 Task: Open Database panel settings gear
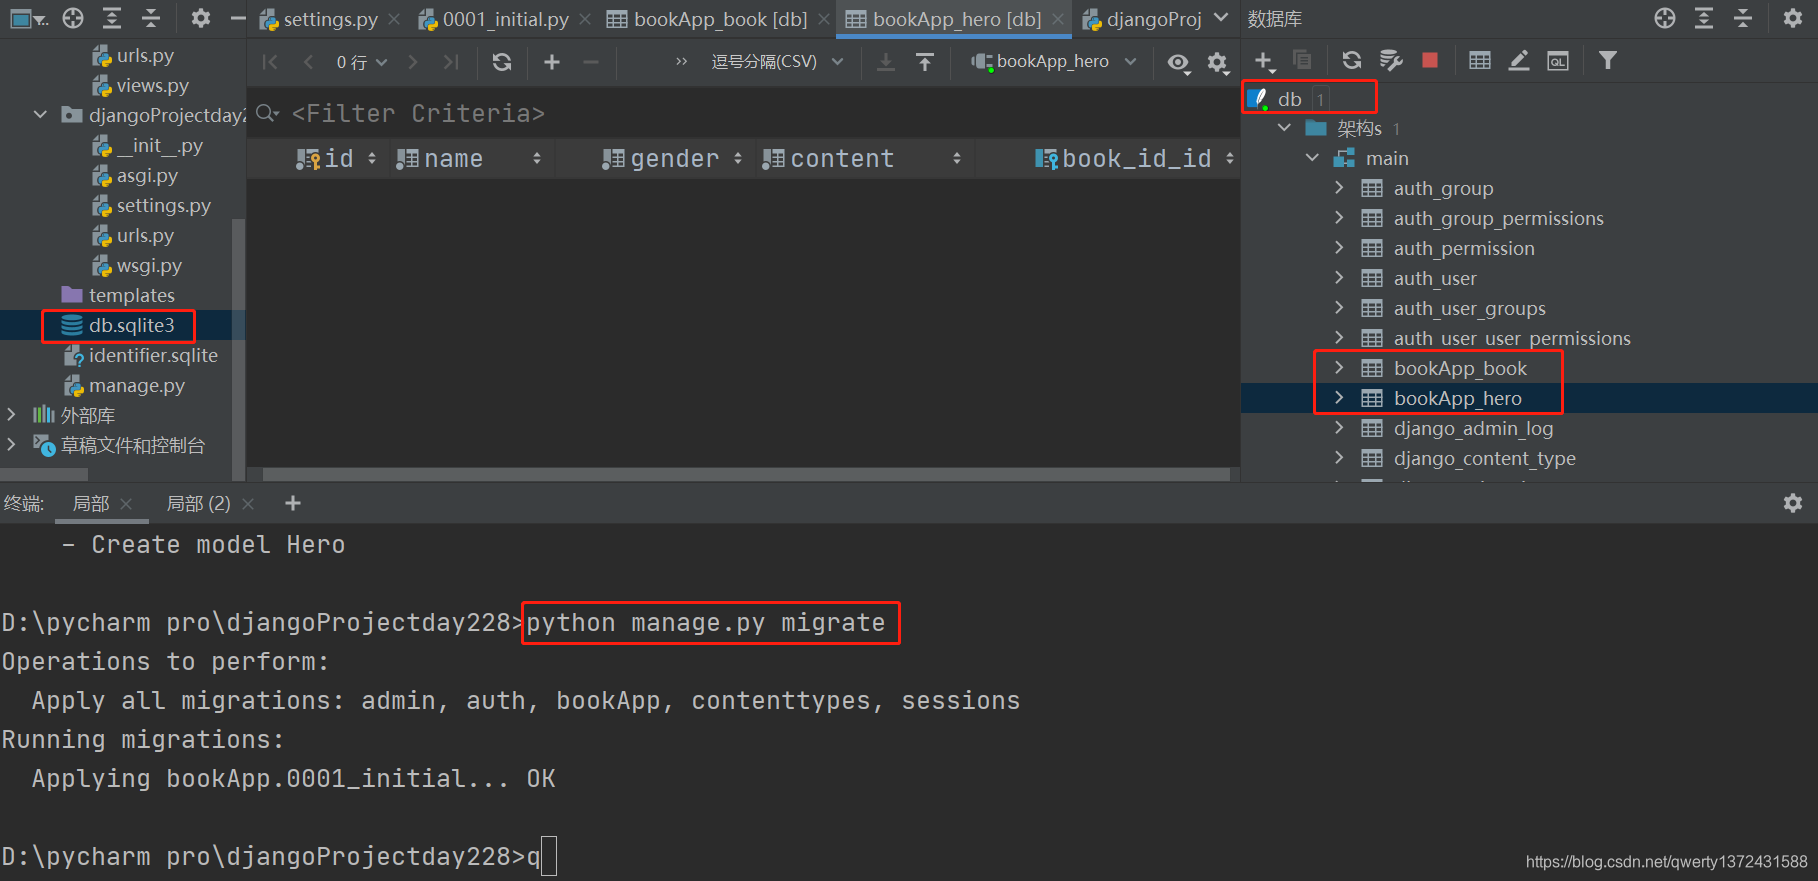1793,18
